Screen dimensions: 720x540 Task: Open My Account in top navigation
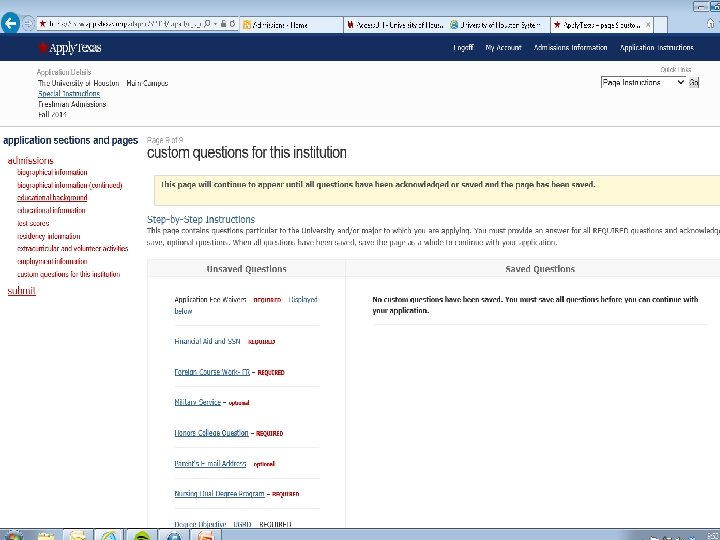point(503,47)
